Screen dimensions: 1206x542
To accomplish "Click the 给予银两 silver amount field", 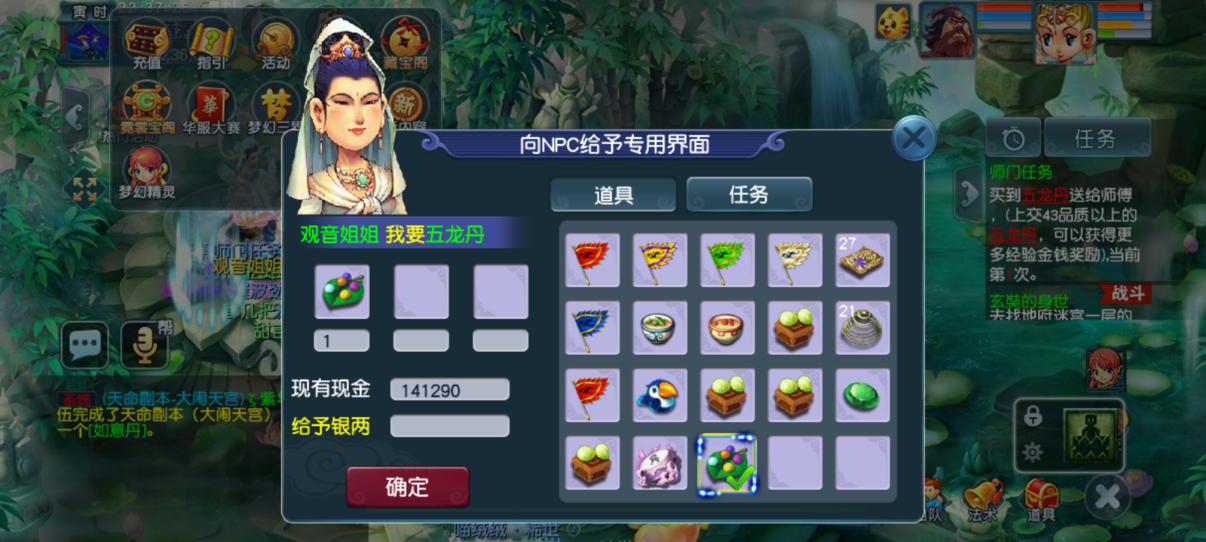I will point(449,426).
